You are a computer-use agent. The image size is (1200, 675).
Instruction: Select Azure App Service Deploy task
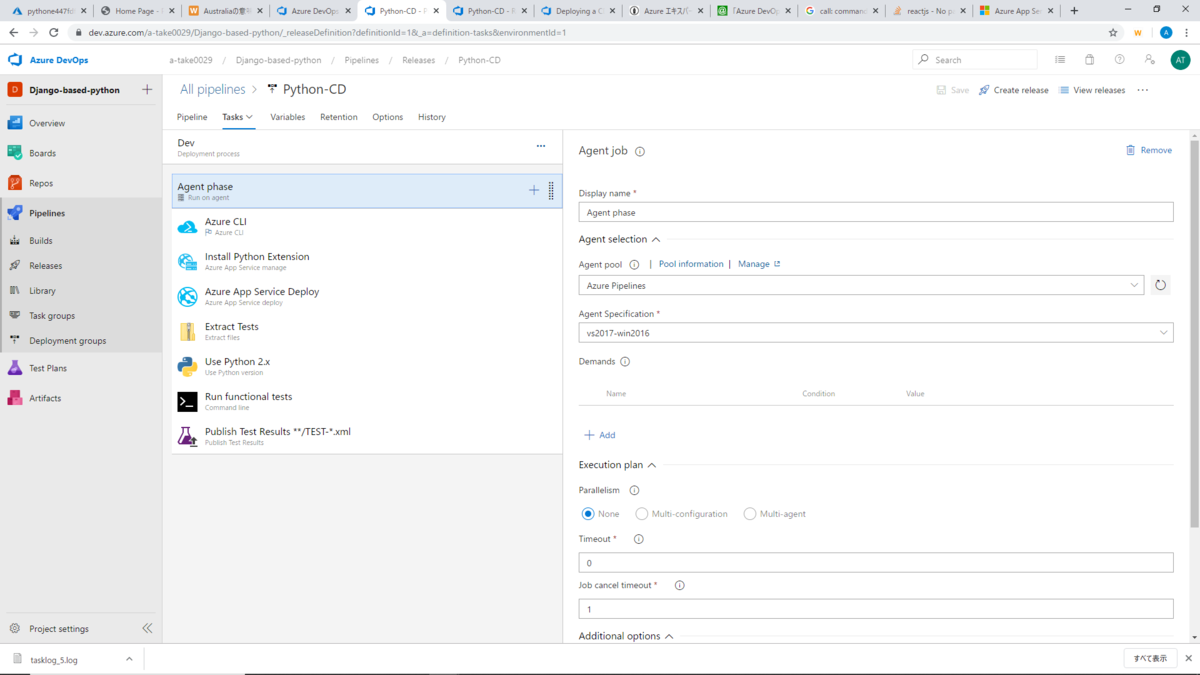coord(366,296)
